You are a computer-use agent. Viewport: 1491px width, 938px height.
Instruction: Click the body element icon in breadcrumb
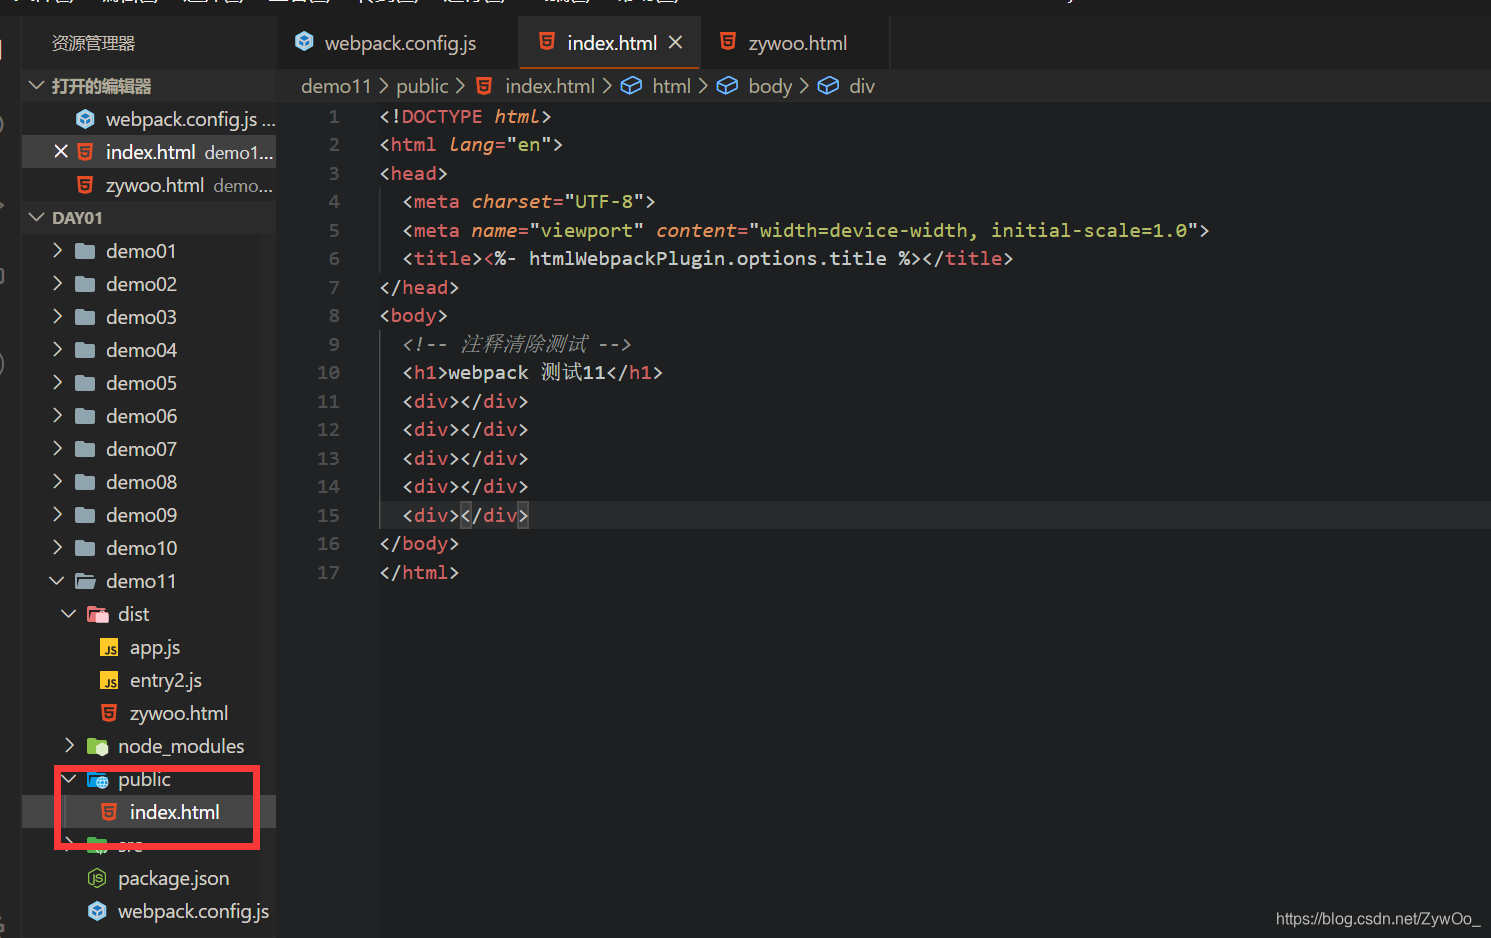[727, 86]
